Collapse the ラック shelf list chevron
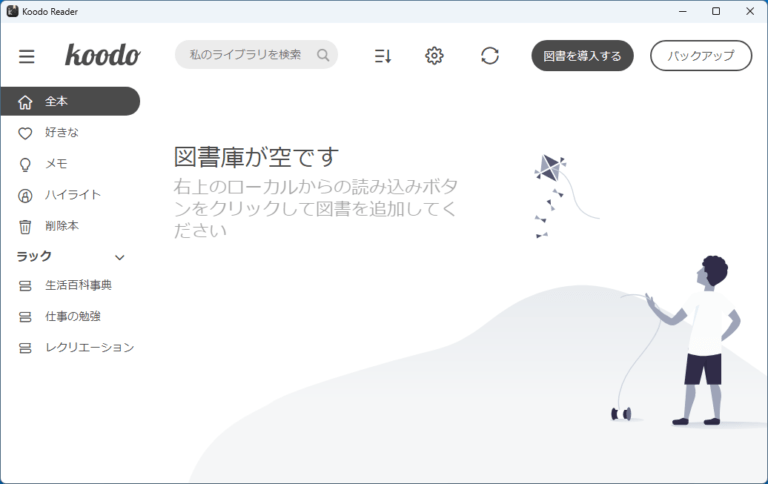 tap(120, 257)
